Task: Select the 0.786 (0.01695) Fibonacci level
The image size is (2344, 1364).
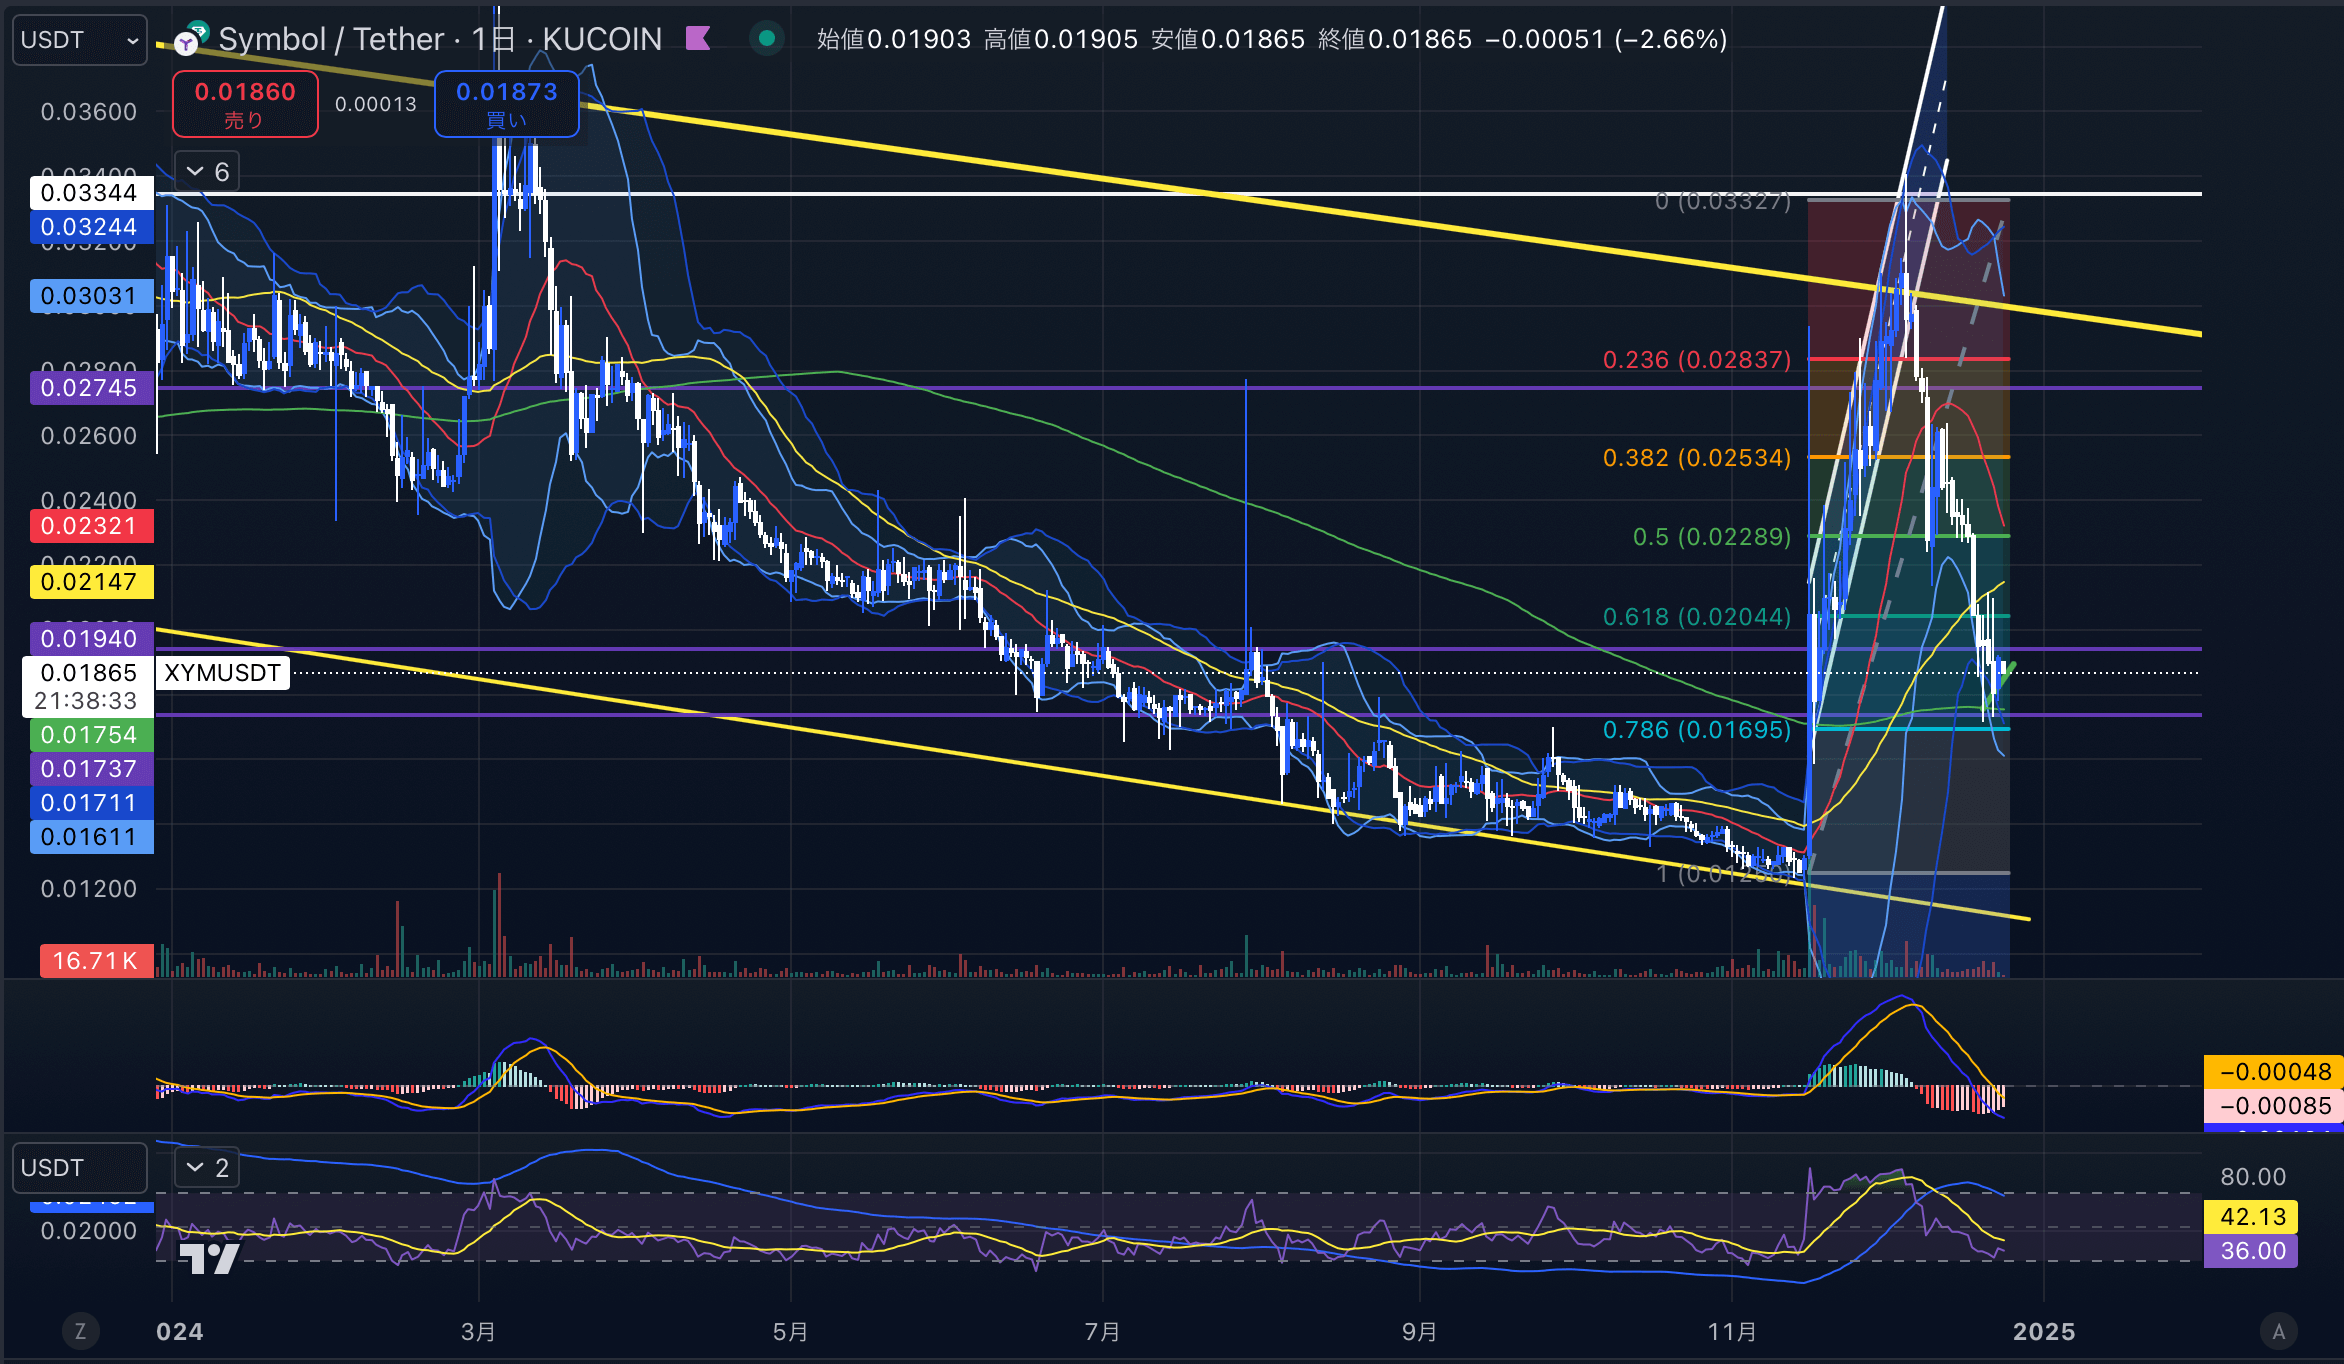Action: 1697,730
